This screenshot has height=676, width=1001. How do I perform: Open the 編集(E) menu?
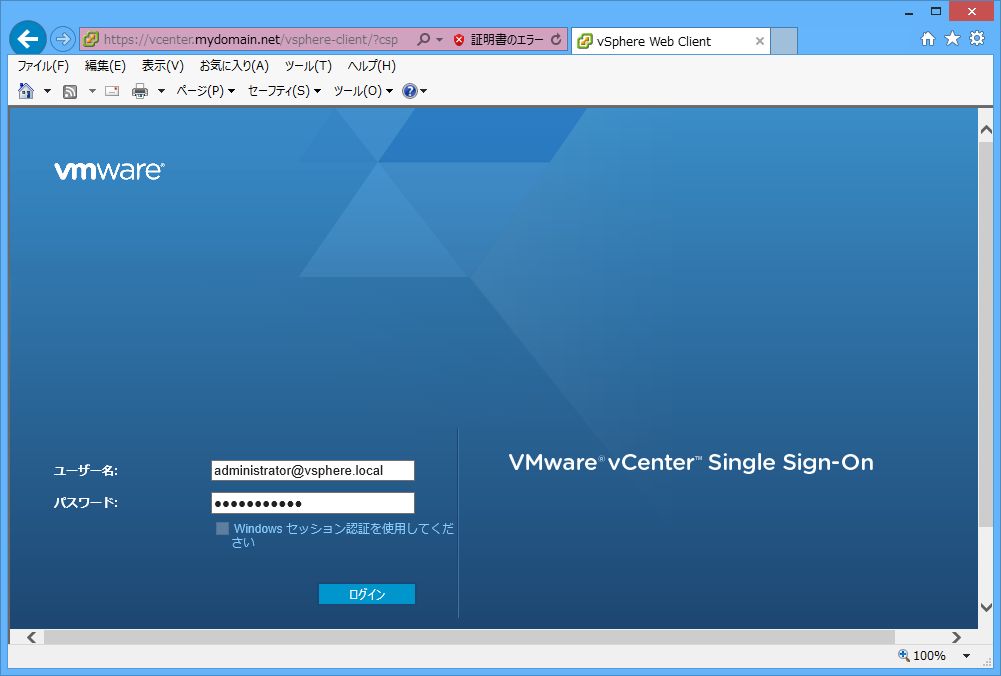[105, 66]
